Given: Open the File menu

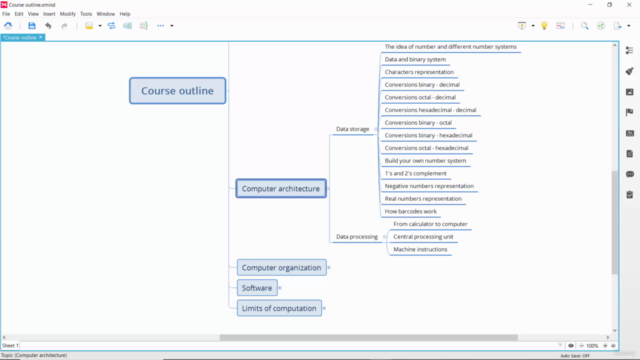Looking at the screenshot, I should [6, 14].
